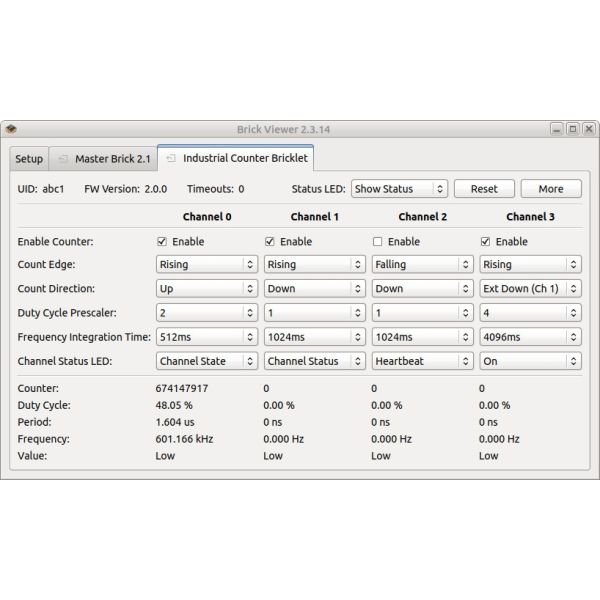Open the Heartbeat status LED dropdown

(422, 361)
